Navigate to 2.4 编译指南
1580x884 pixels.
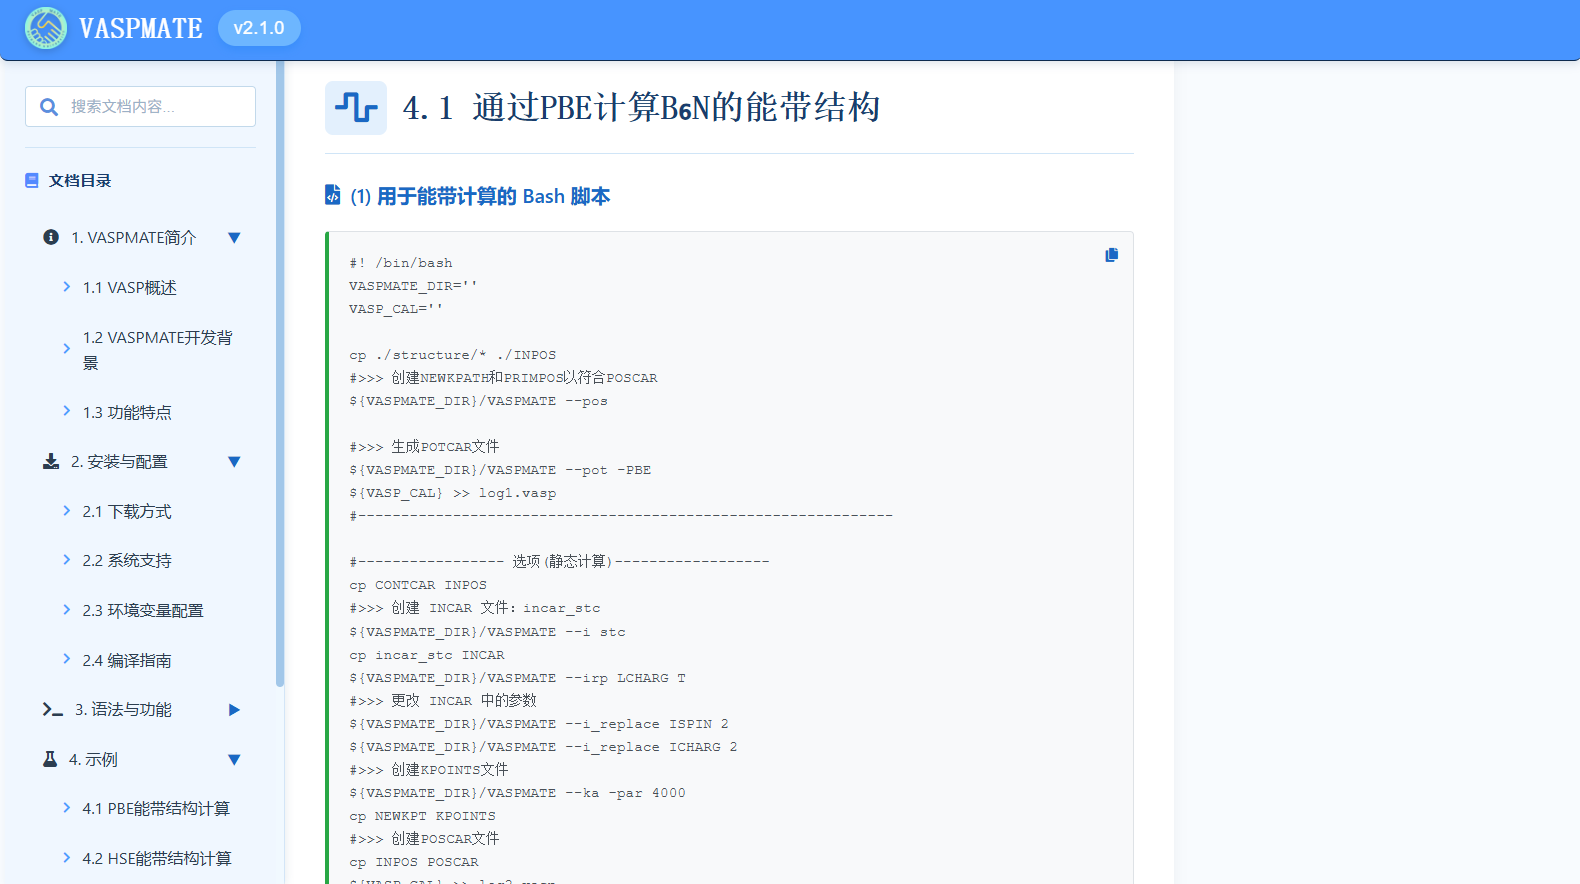click(x=126, y=661)
